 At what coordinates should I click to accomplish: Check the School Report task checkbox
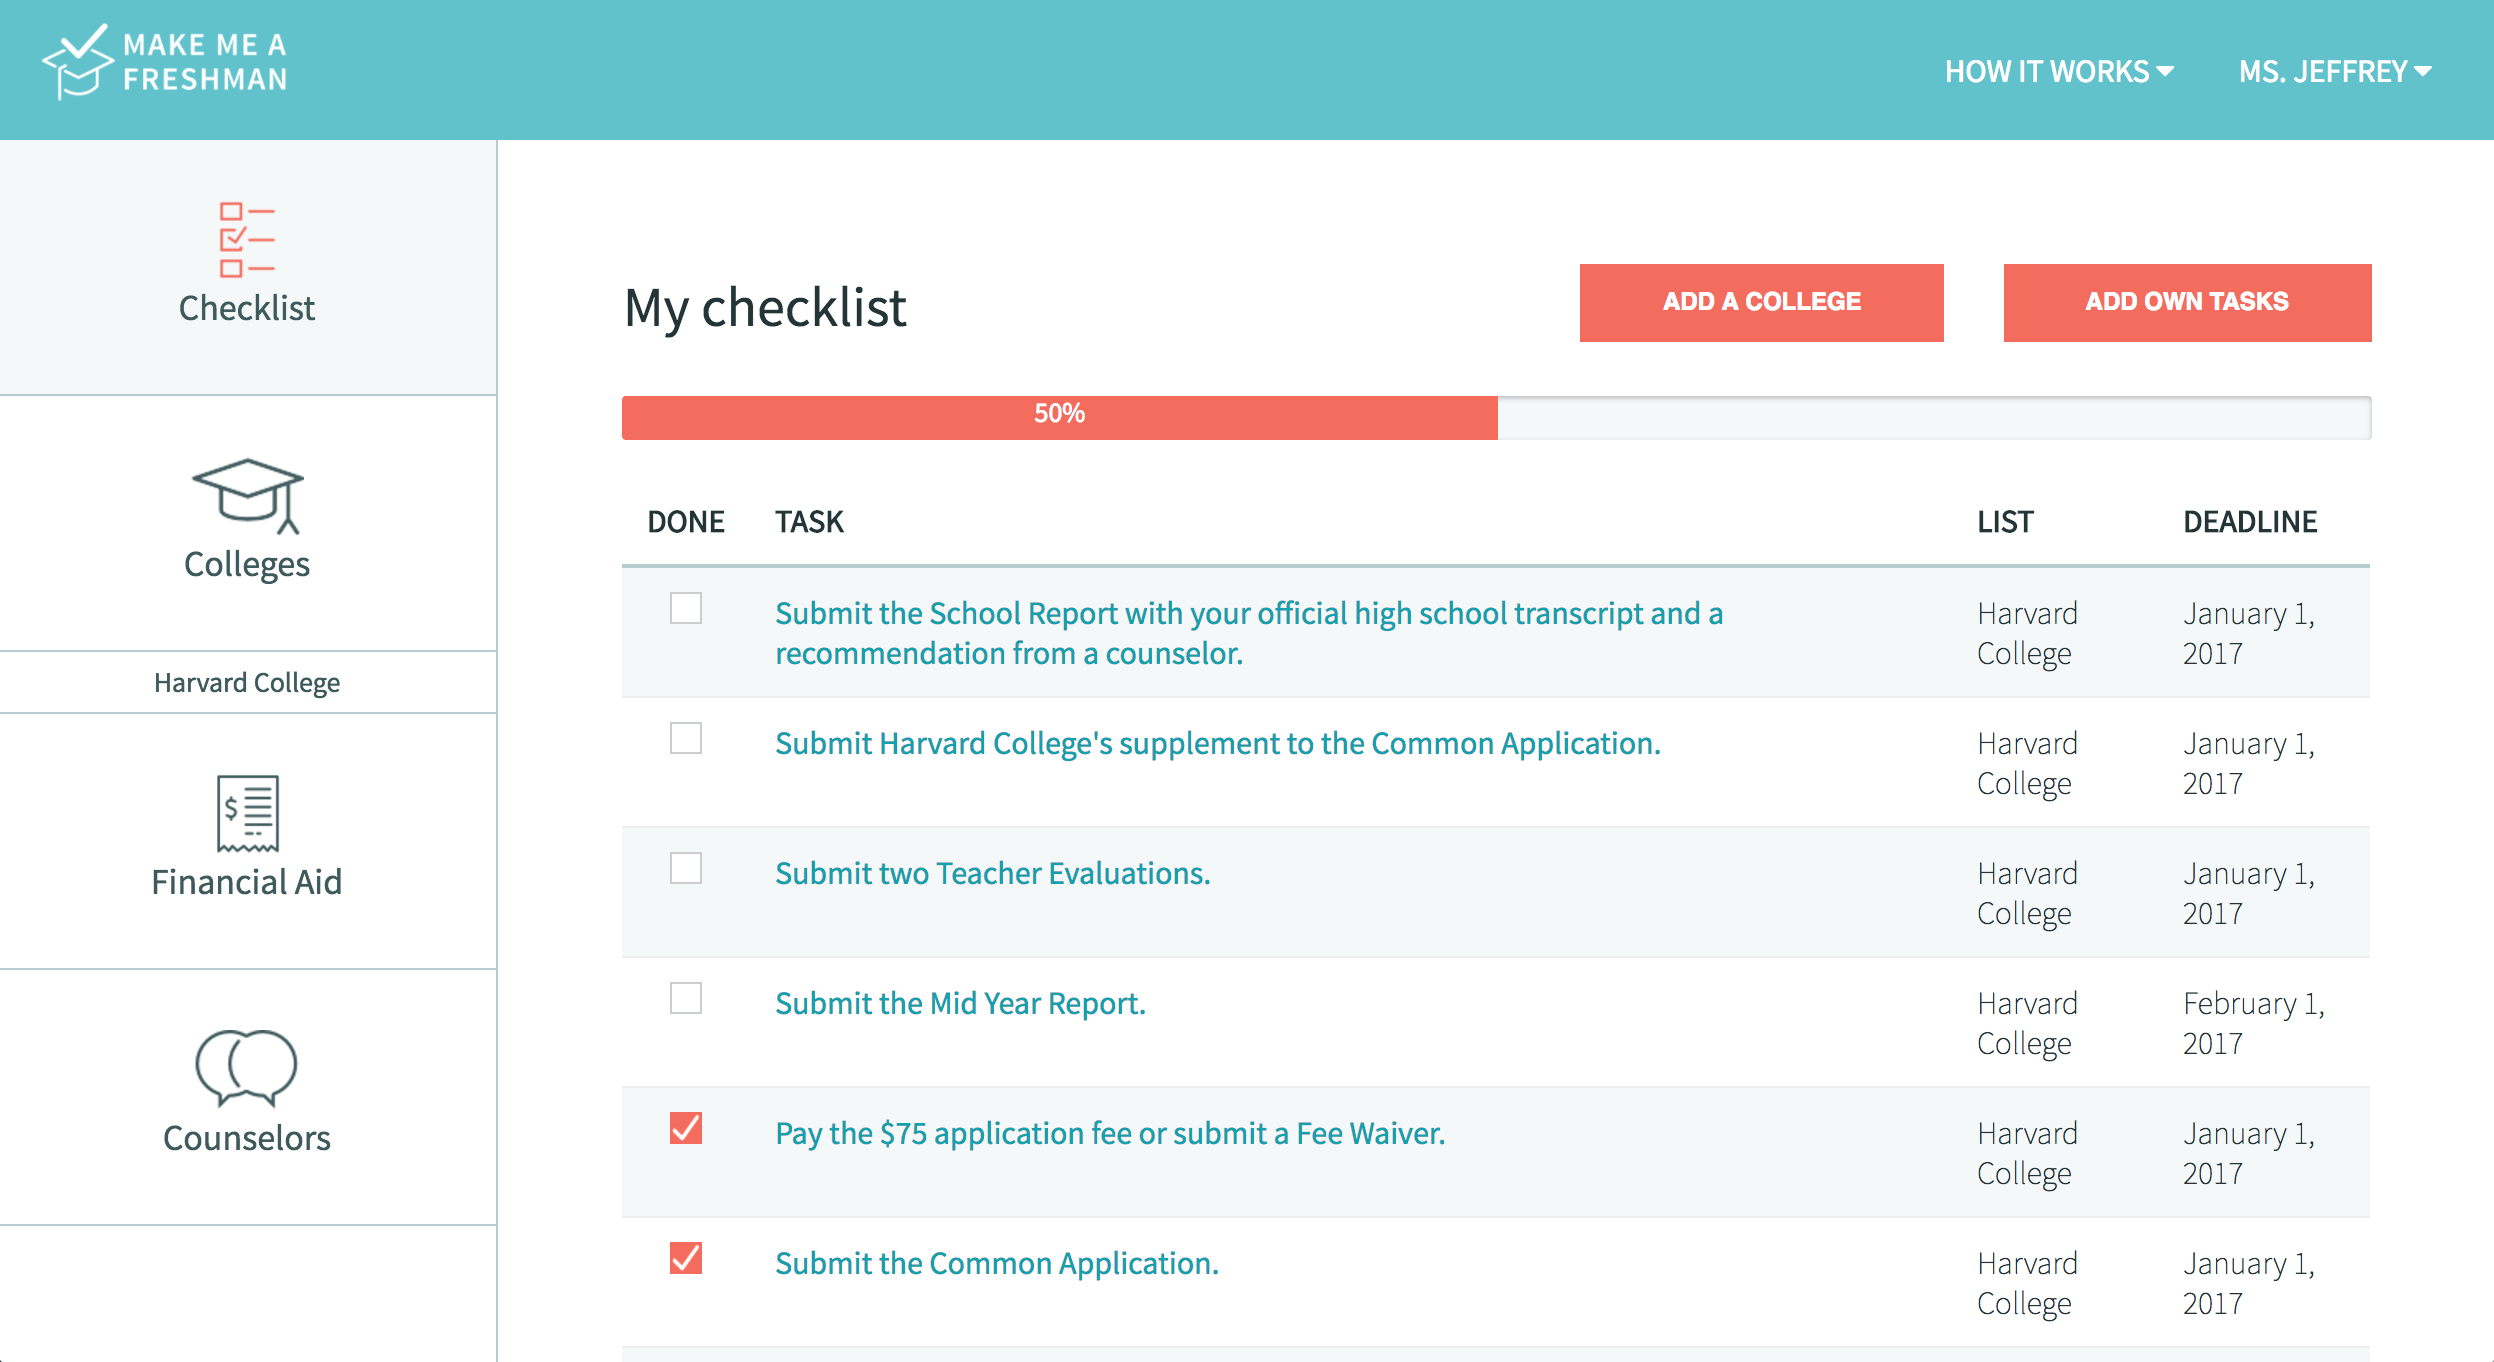[x=686, y=608]
